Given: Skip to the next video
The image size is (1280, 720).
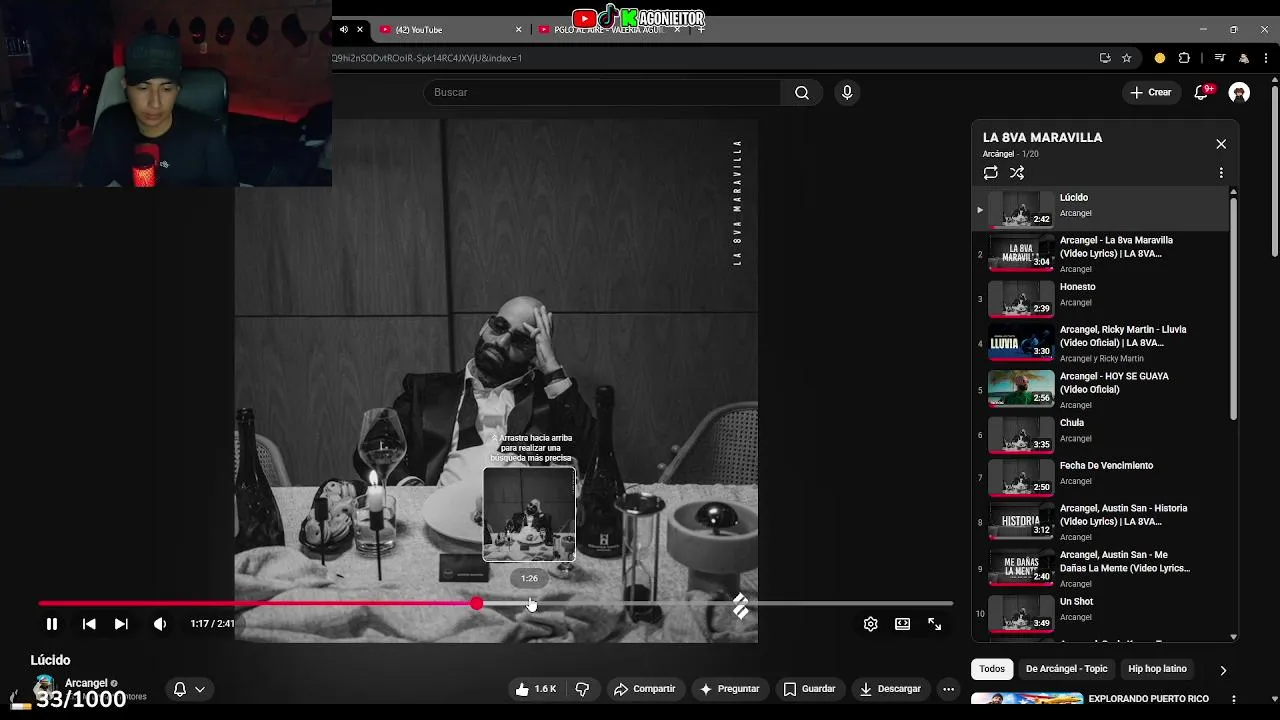Looking at the screenshot, I should [121, 624].
